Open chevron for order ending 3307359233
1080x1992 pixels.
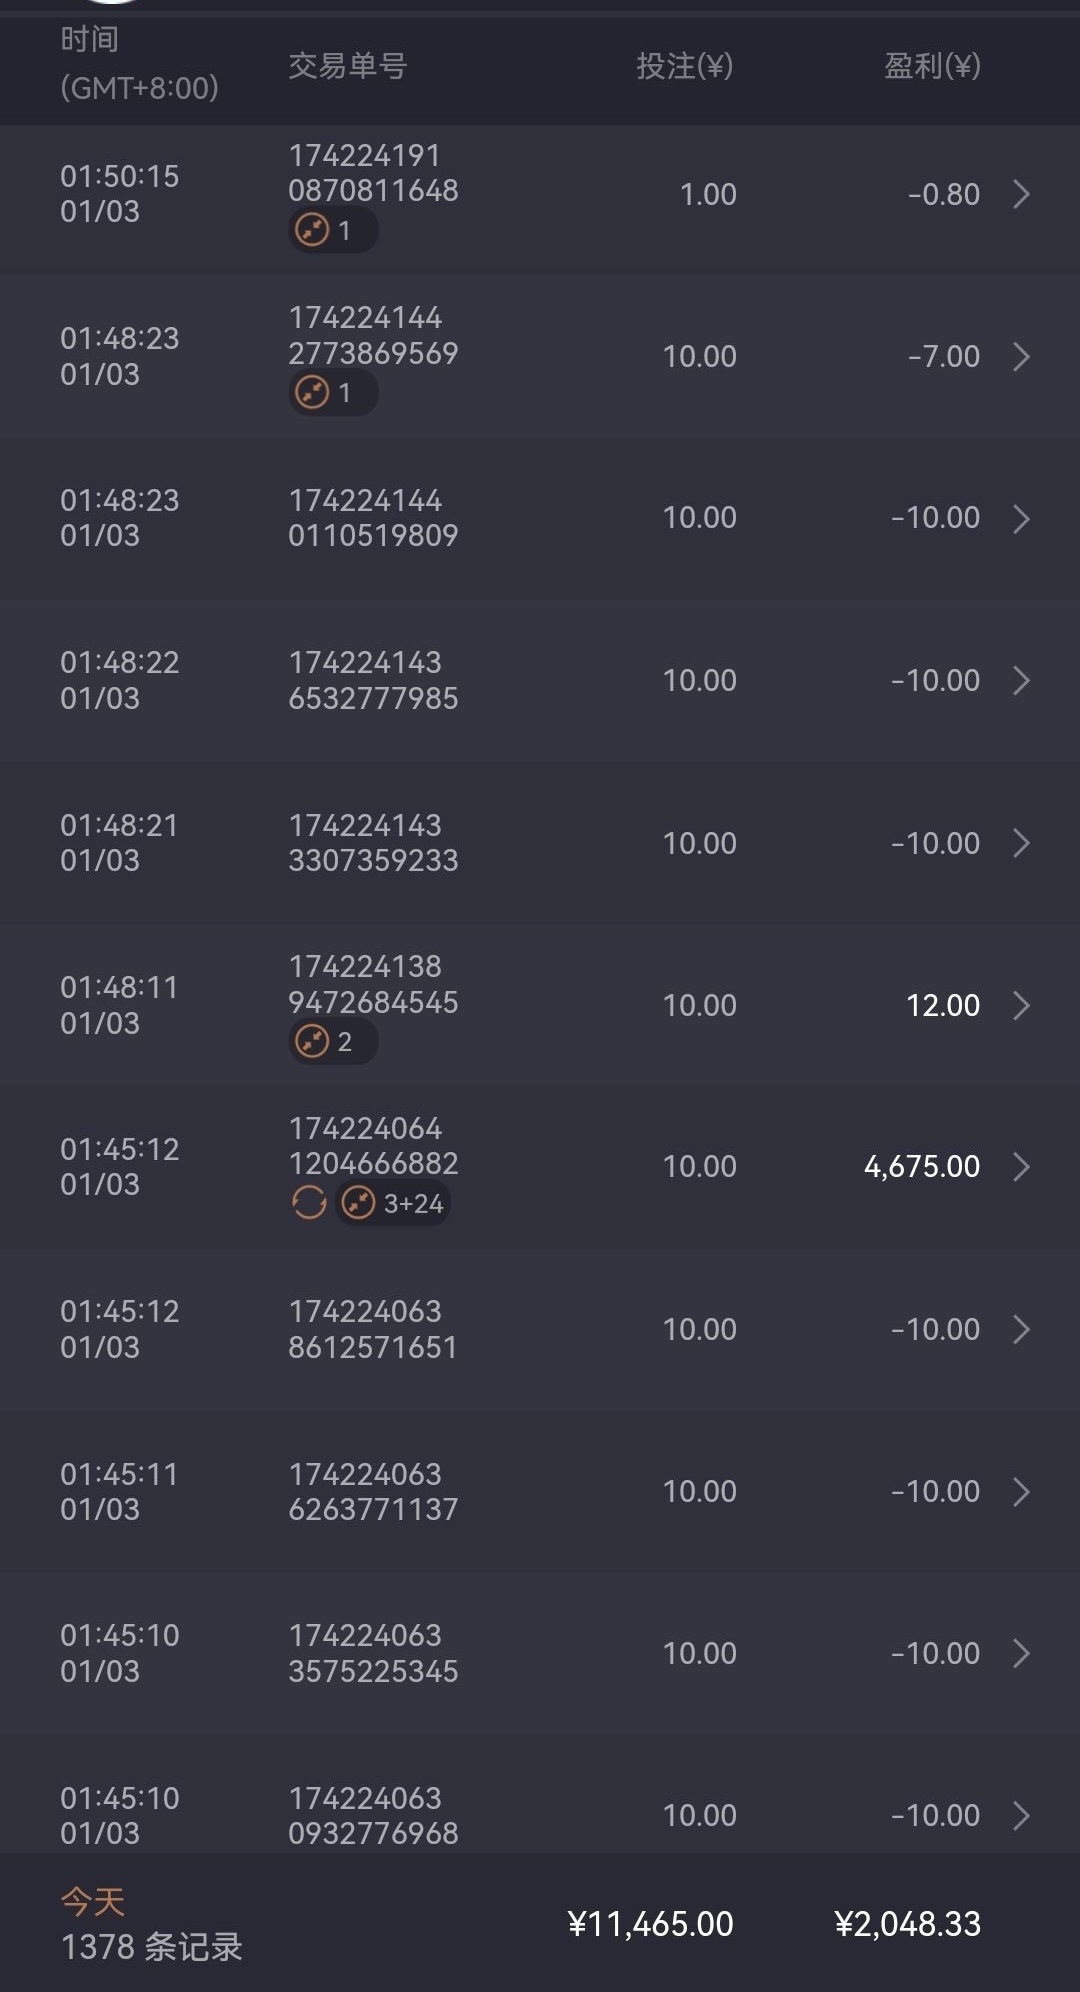[1020, 843]
